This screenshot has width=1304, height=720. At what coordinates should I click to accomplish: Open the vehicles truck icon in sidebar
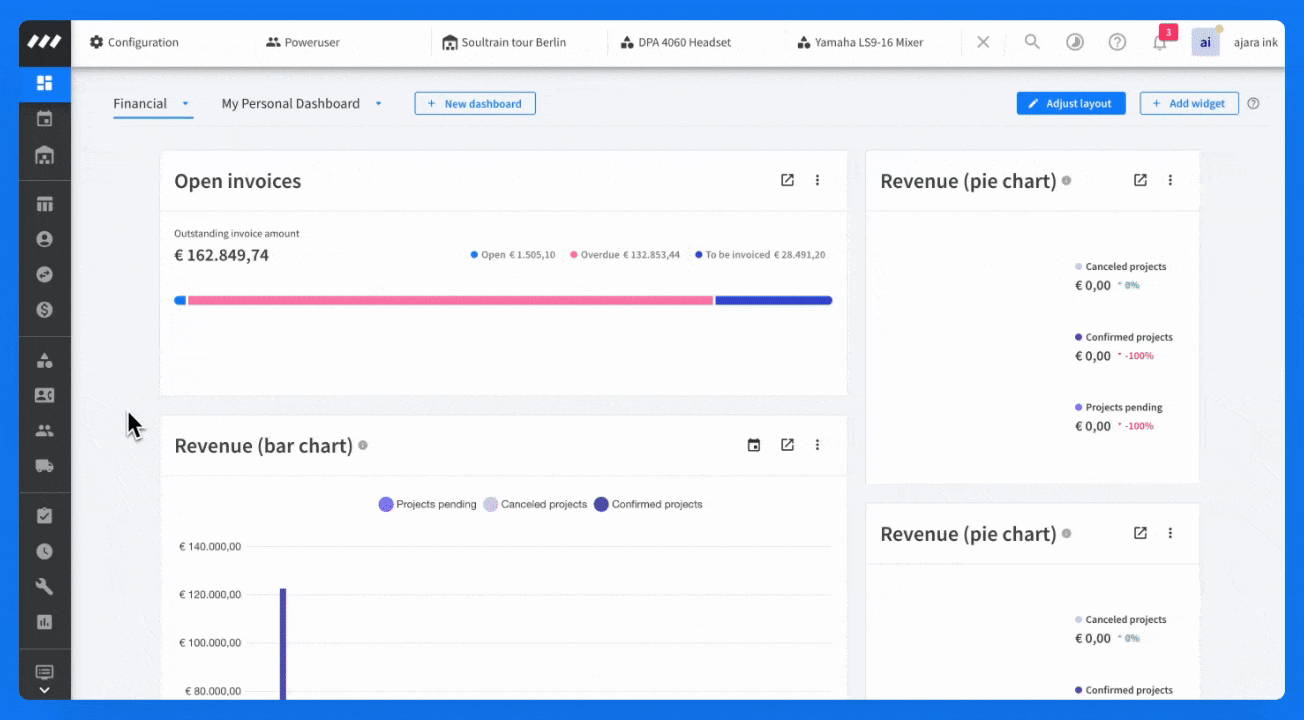pos(44,466)
